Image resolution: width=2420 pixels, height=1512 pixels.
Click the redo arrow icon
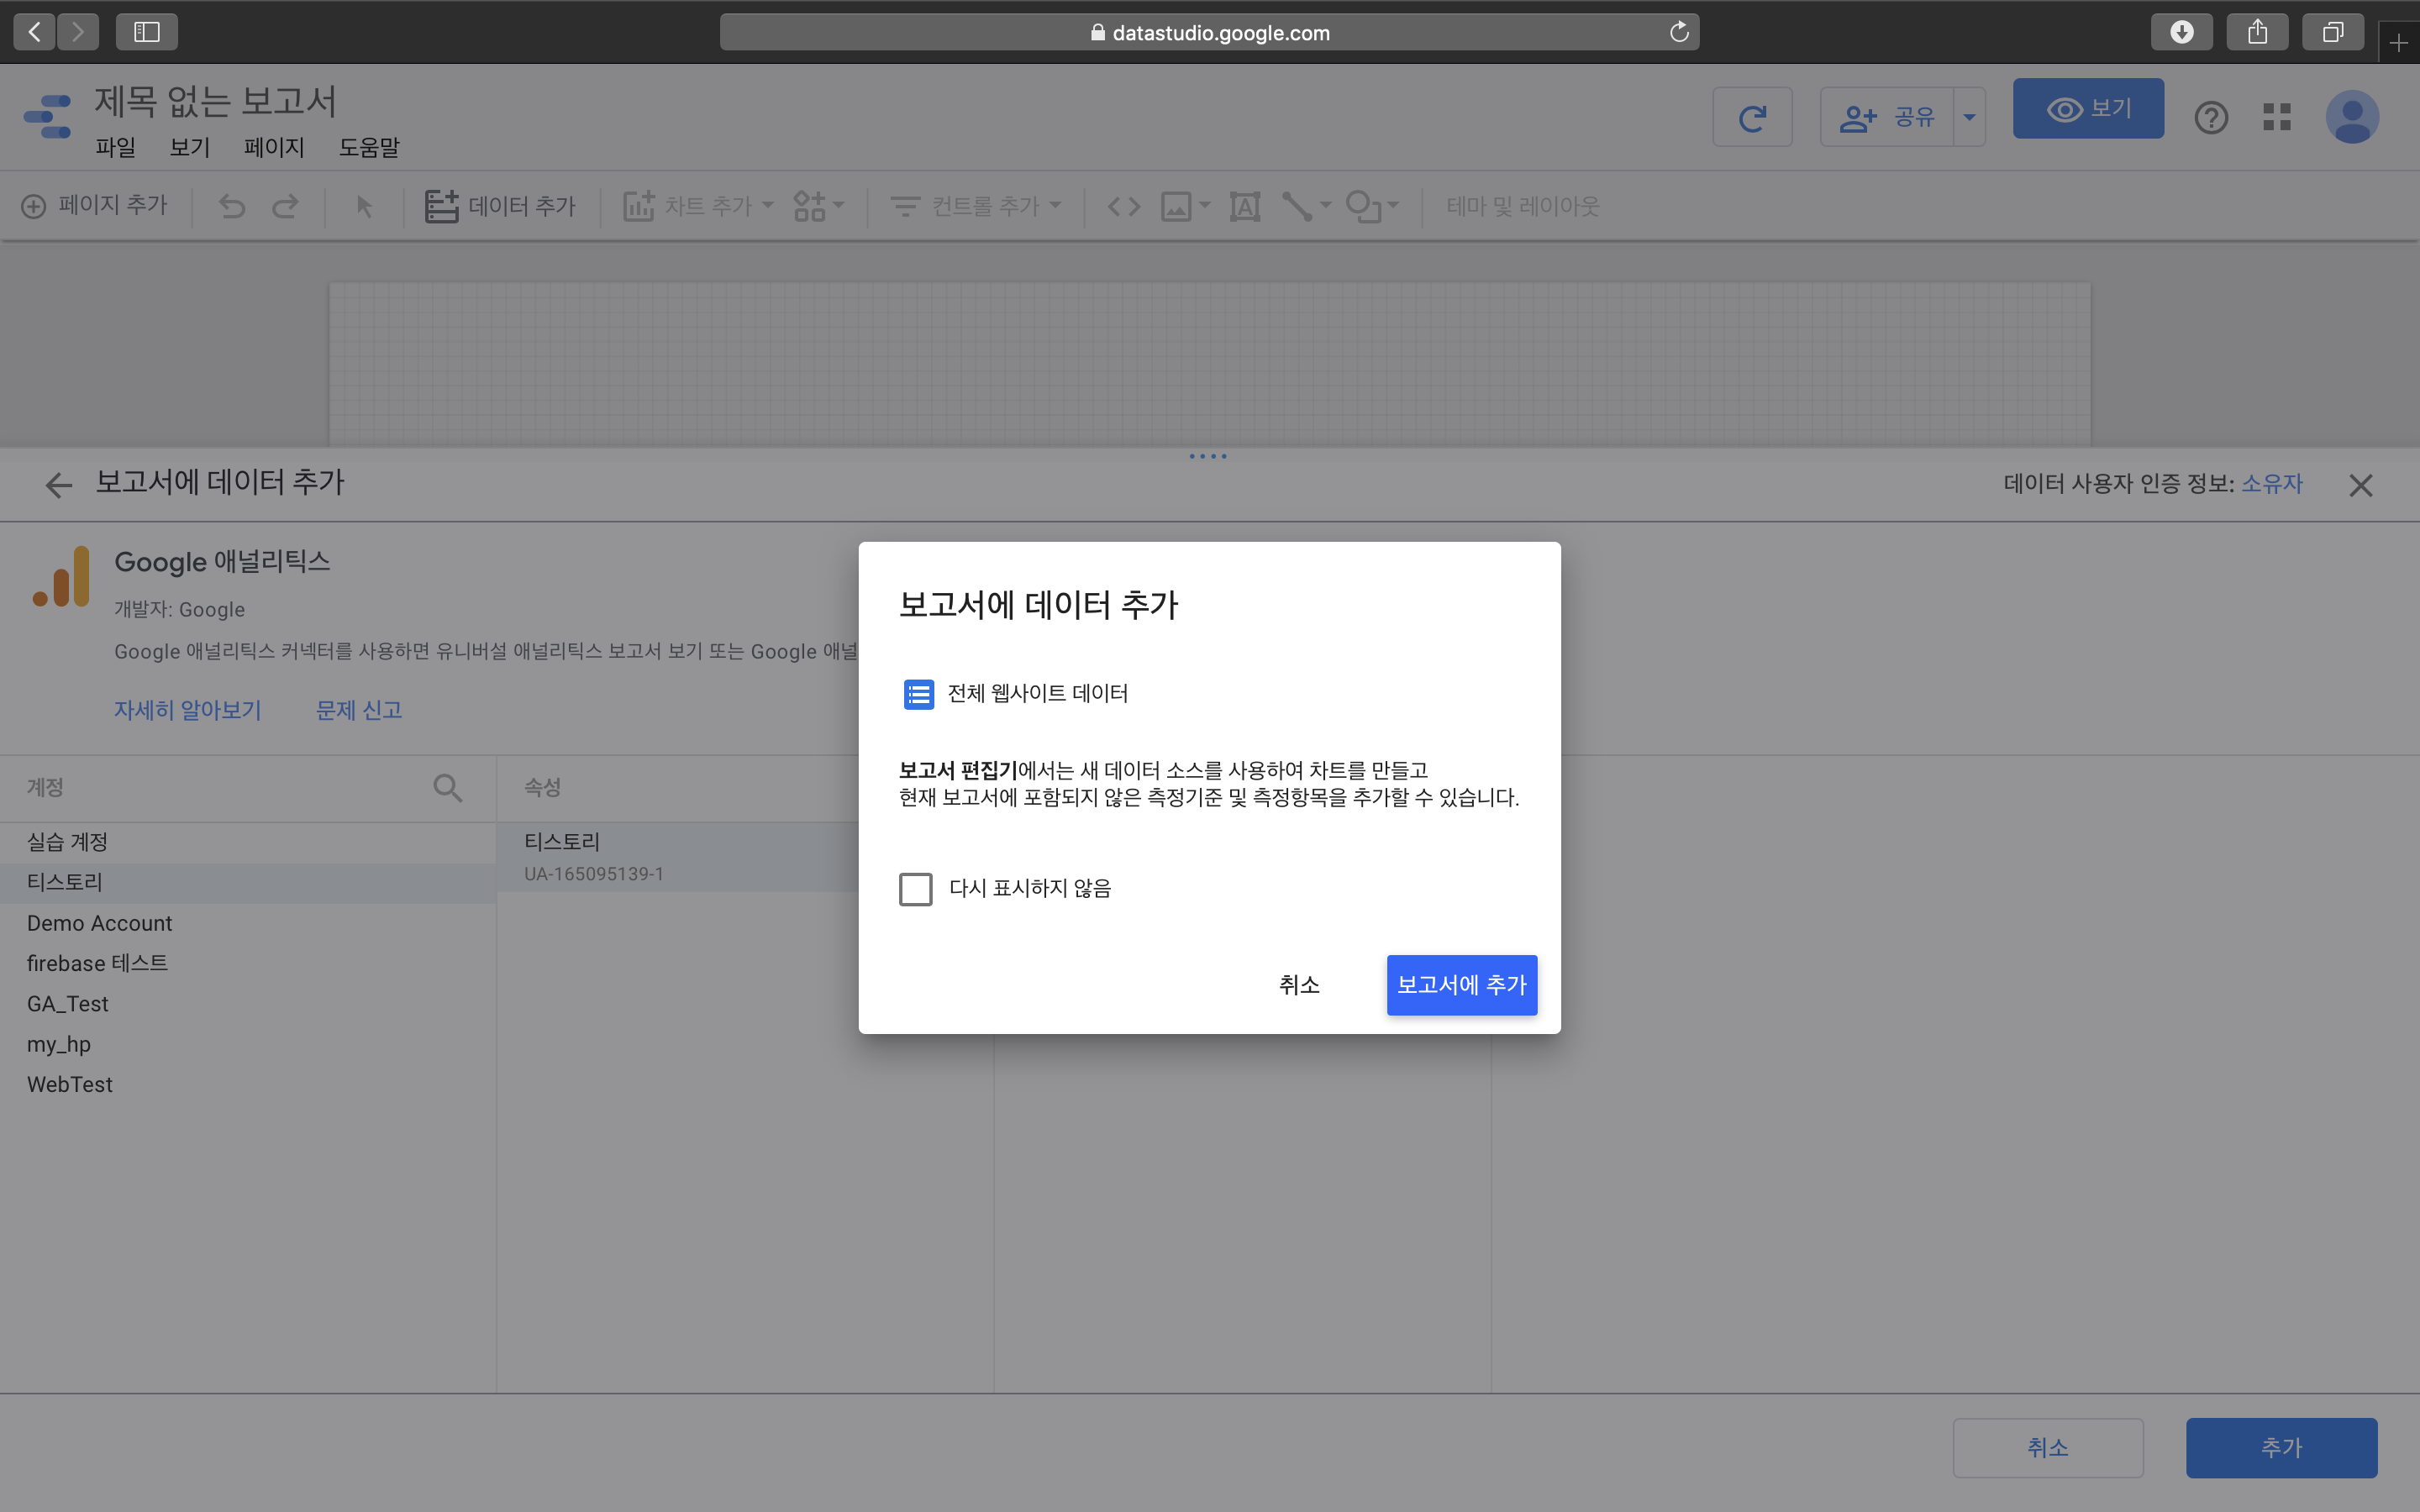(x=285, y=206)
